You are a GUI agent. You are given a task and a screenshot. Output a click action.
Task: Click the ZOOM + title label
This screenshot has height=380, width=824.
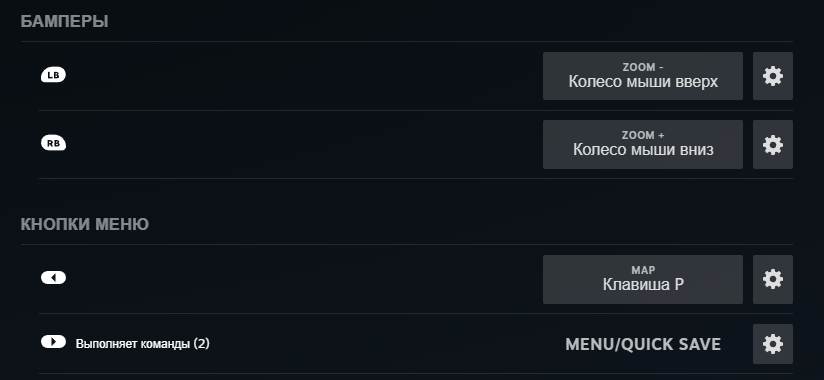pos(643,136)
